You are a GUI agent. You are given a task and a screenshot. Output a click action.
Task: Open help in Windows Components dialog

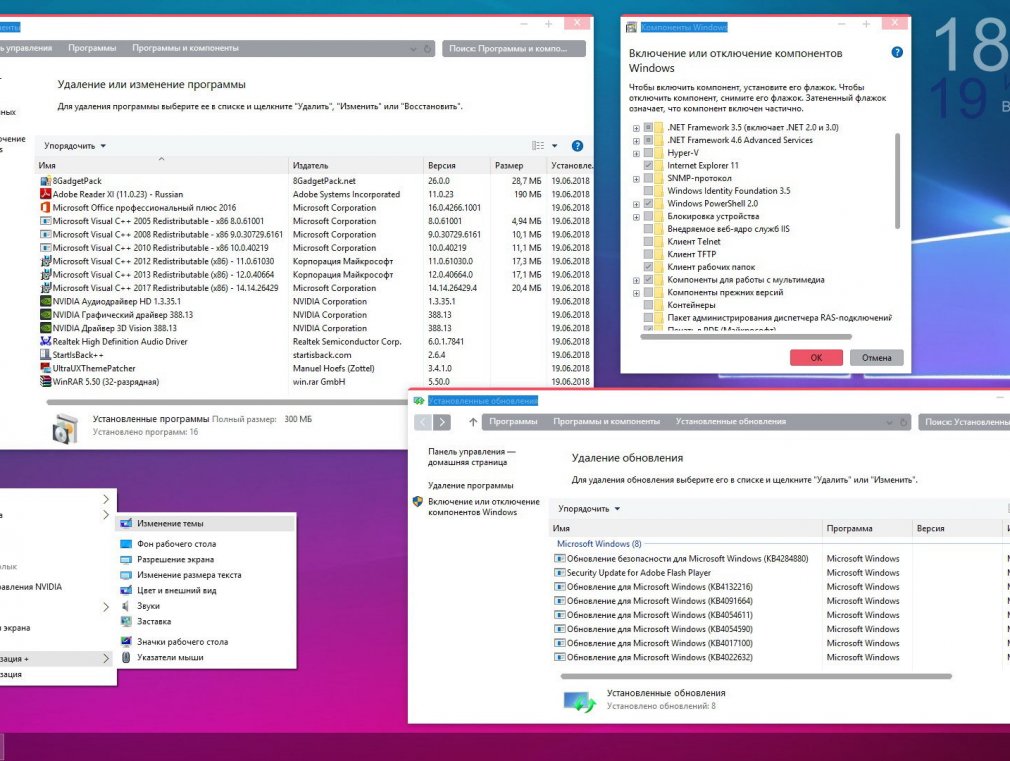(x=897, y=53)
